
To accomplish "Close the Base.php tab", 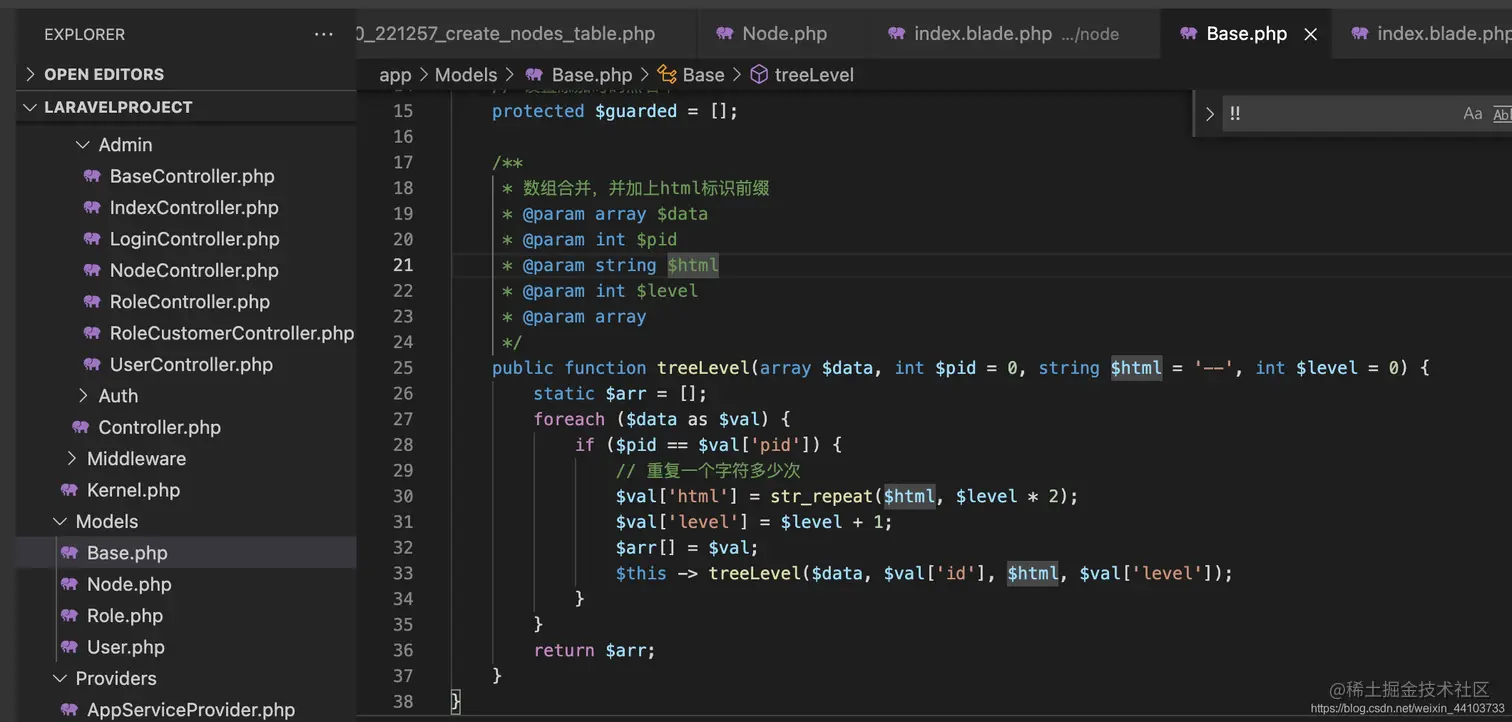I will coord(1311,34).
